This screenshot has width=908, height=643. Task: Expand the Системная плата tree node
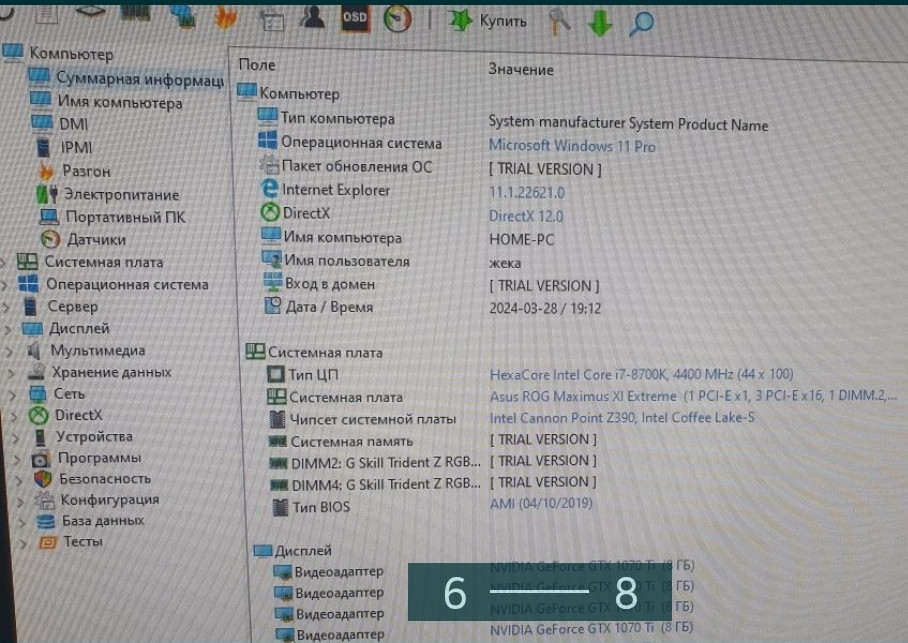point(6,262)
